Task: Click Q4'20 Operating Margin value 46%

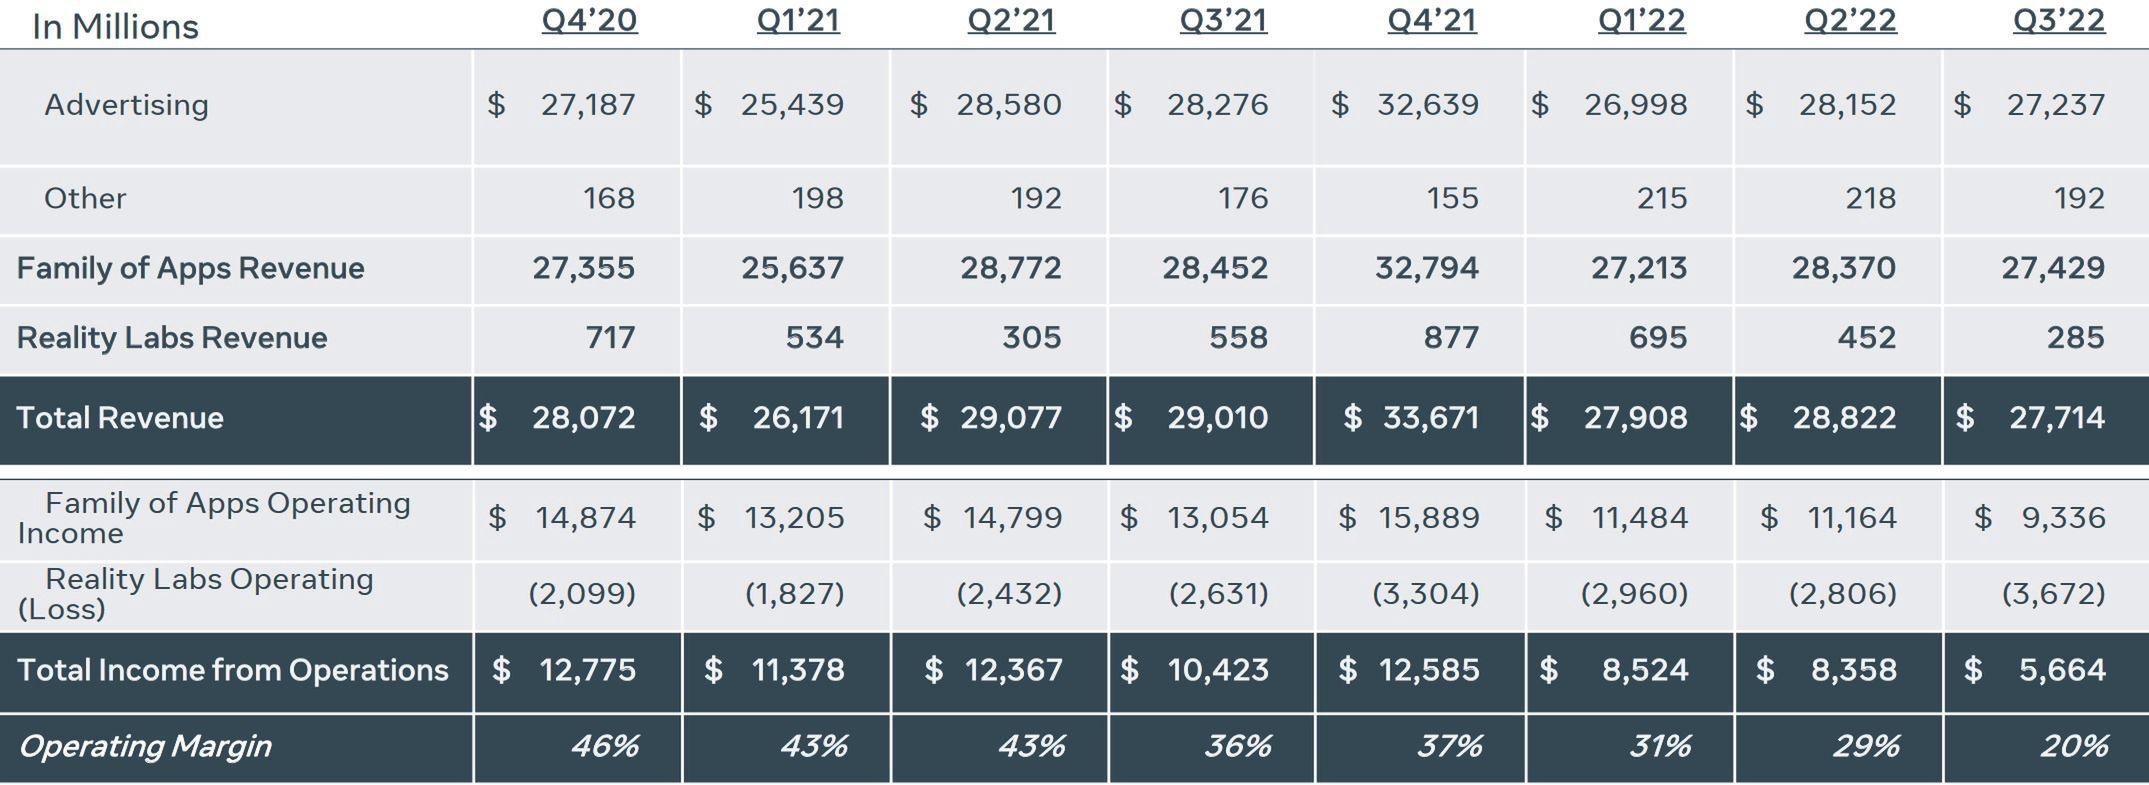Action: click(604, 746)
